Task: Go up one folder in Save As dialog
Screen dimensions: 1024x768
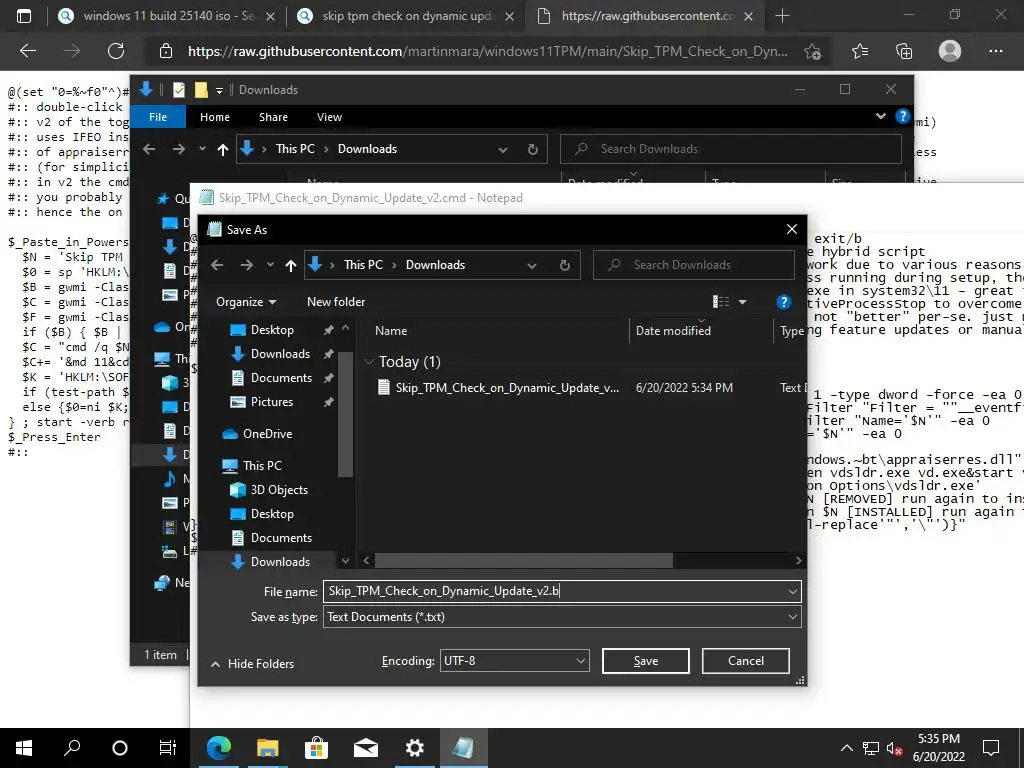Action: [x=291, y=265]
